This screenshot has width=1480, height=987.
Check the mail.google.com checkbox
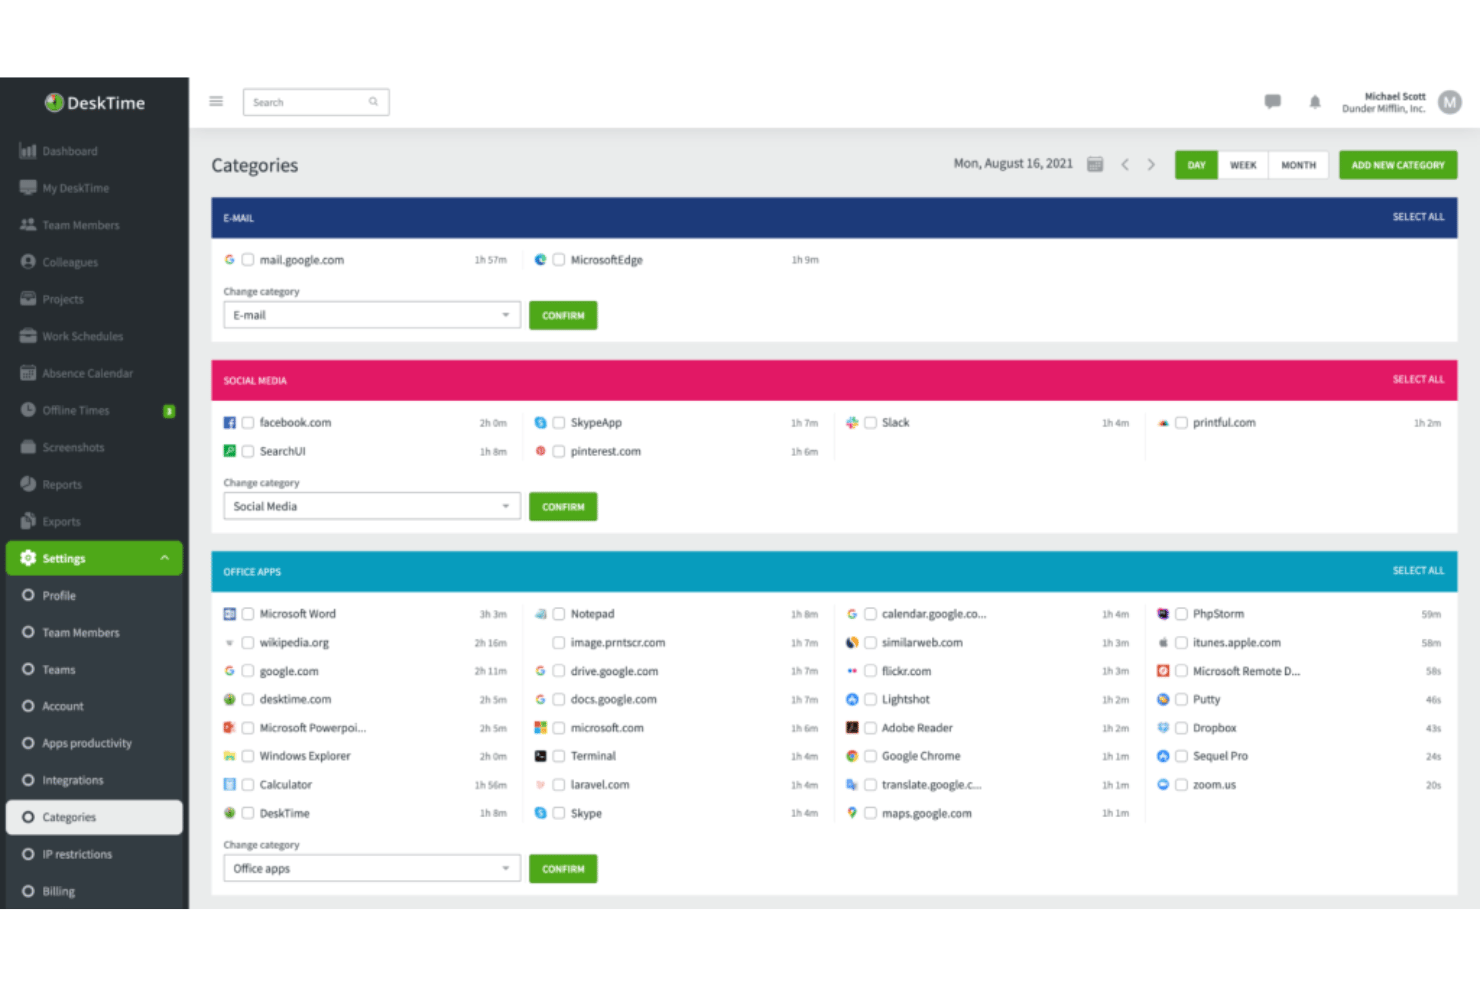248,260
